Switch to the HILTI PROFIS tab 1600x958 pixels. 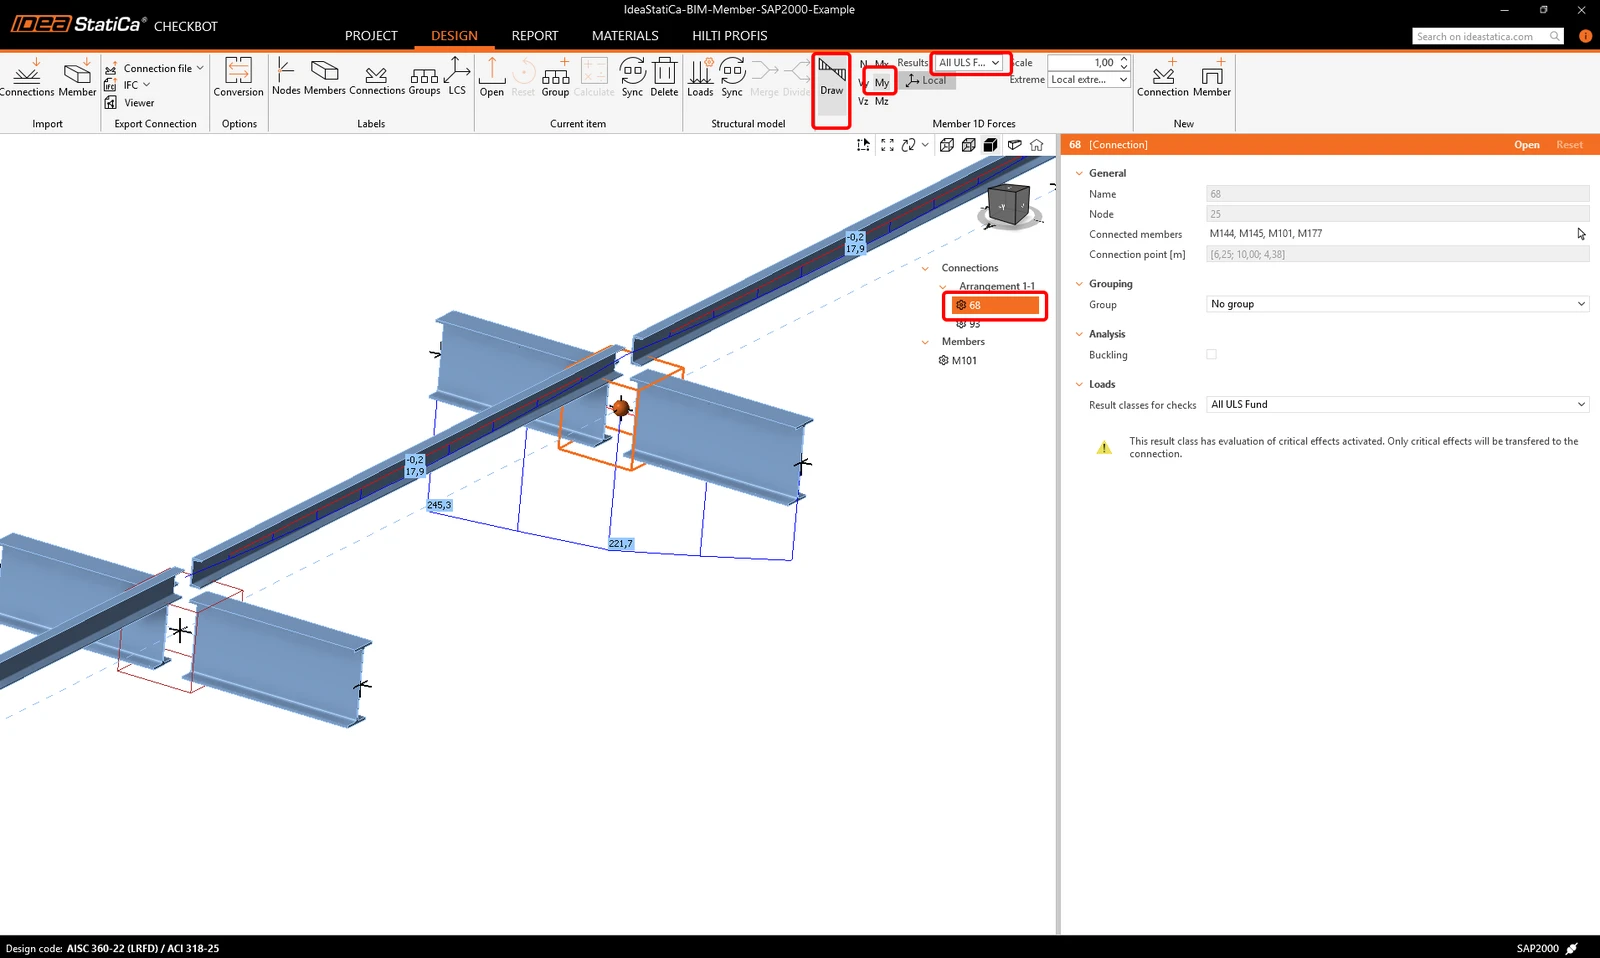pyautogui.click(x=730, y=35)
